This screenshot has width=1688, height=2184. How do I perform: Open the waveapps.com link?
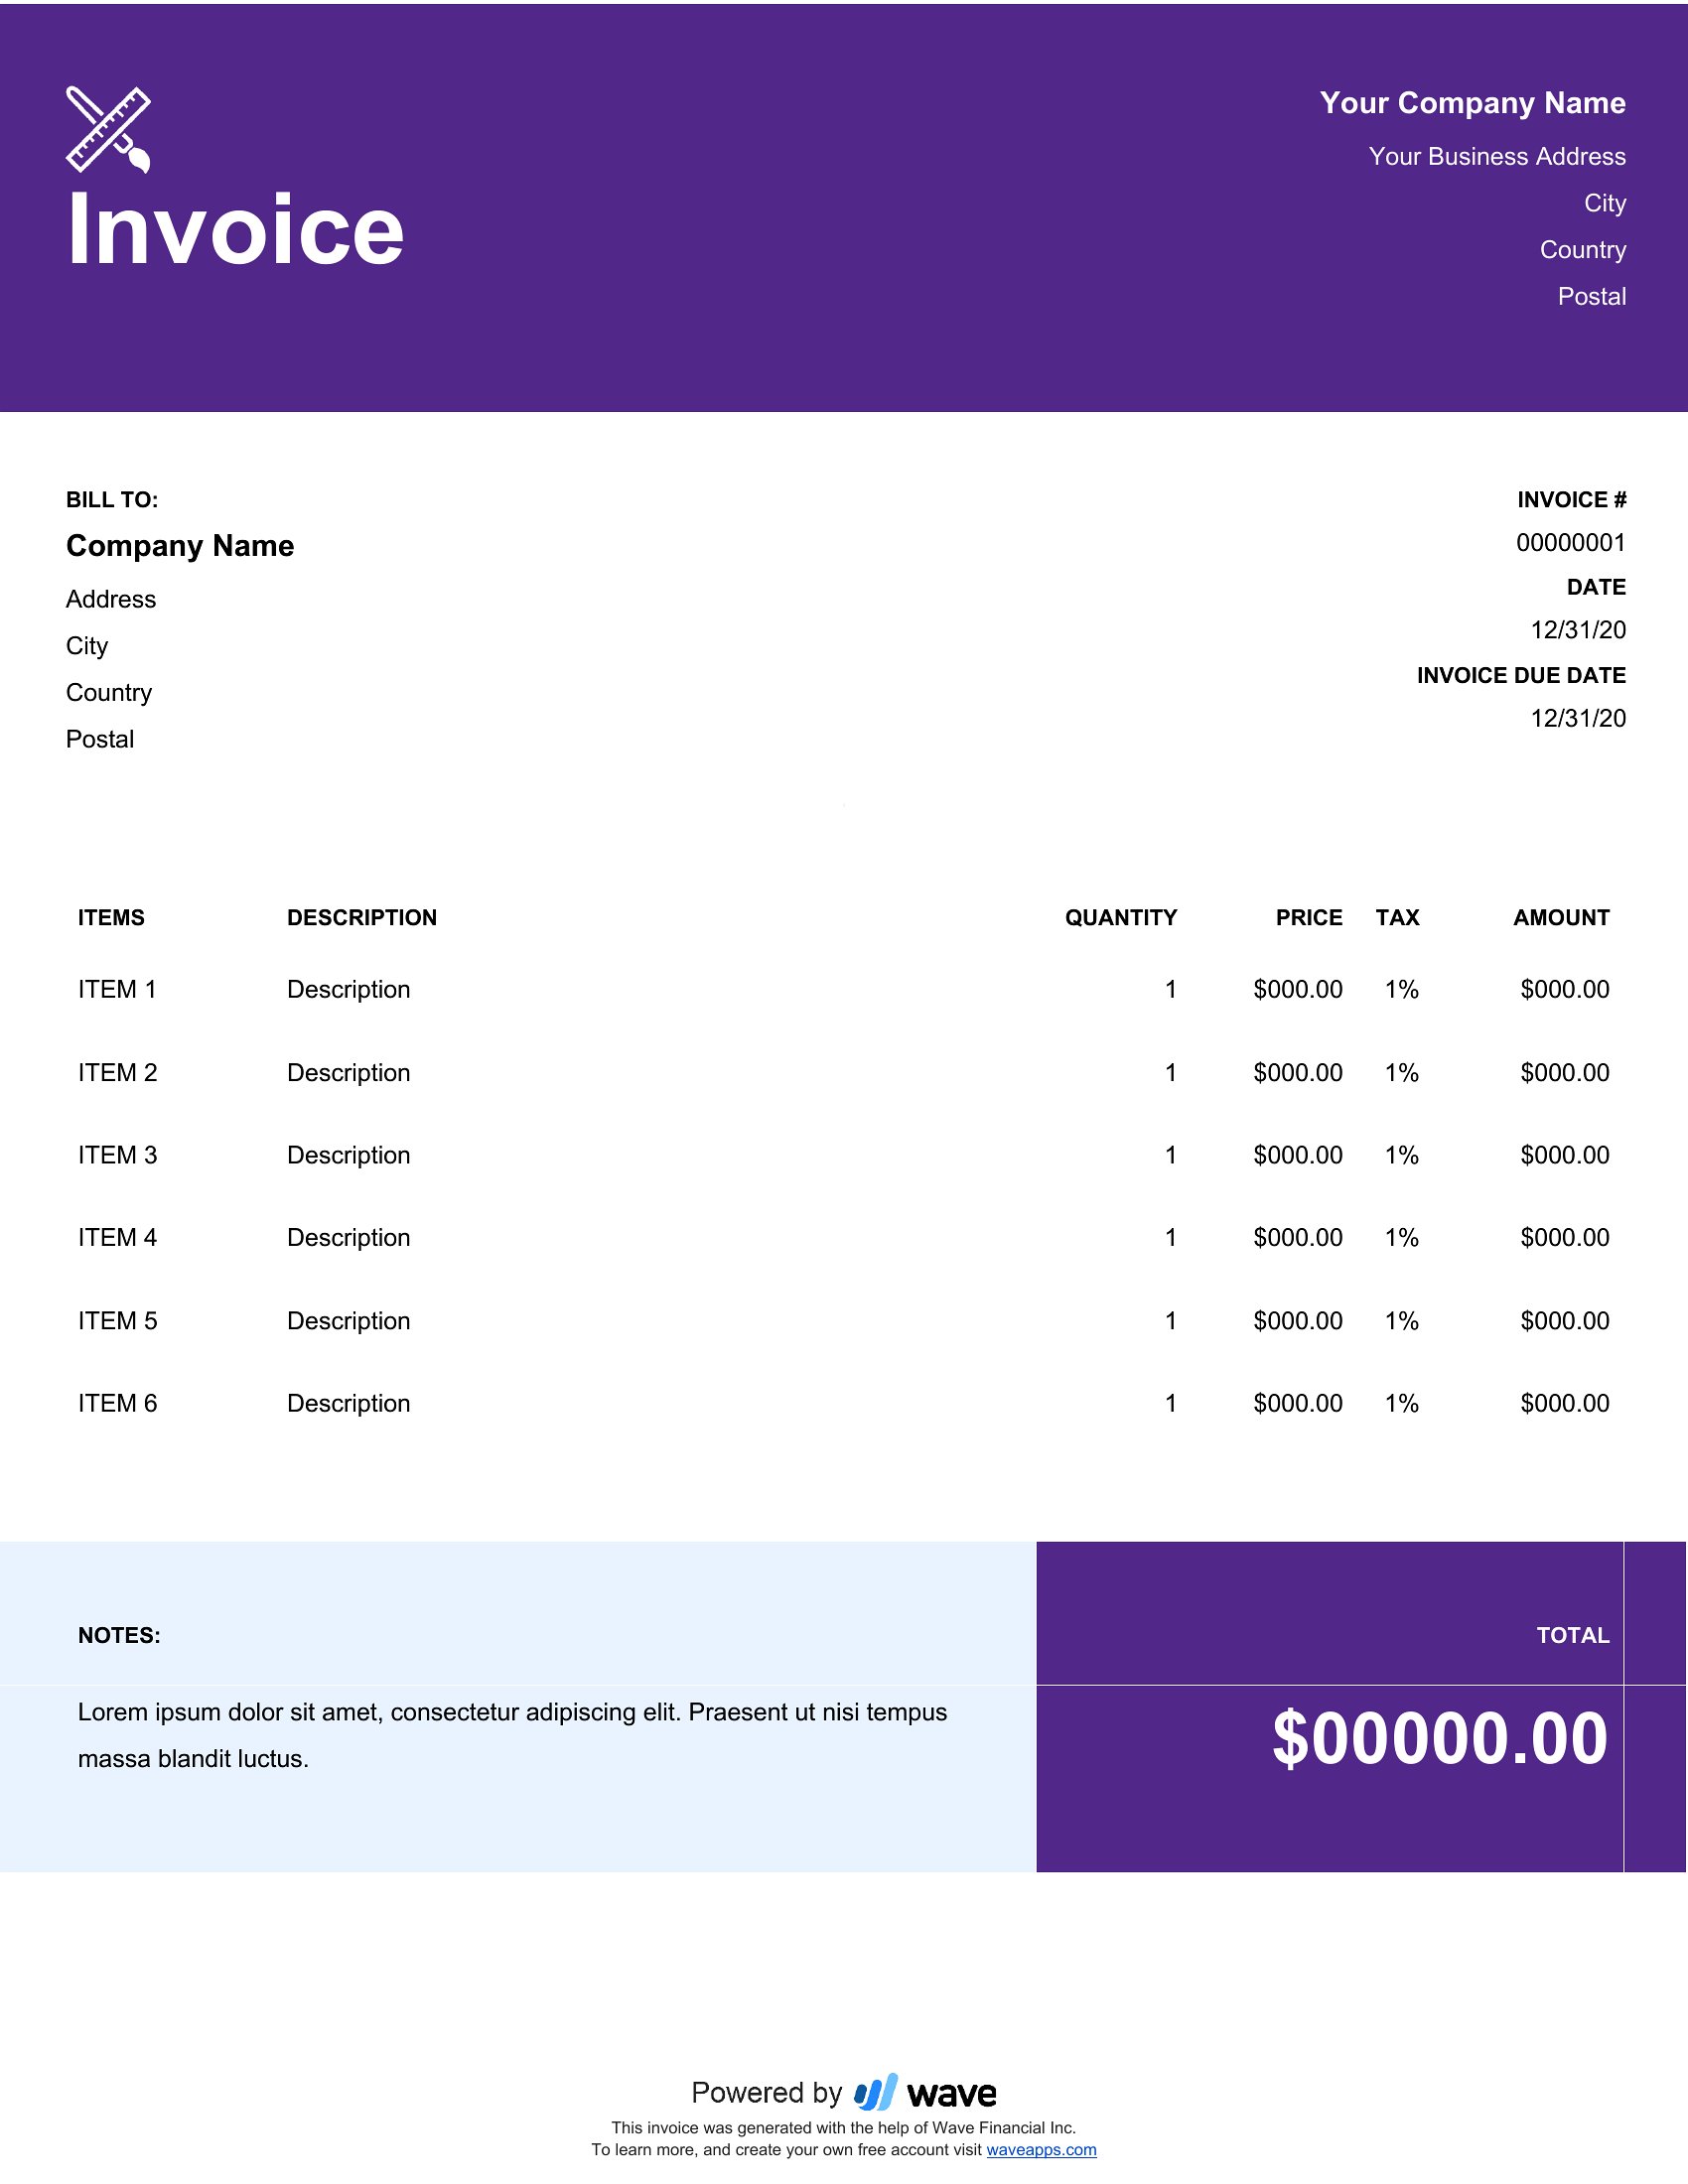[x=1041, y=2150]
